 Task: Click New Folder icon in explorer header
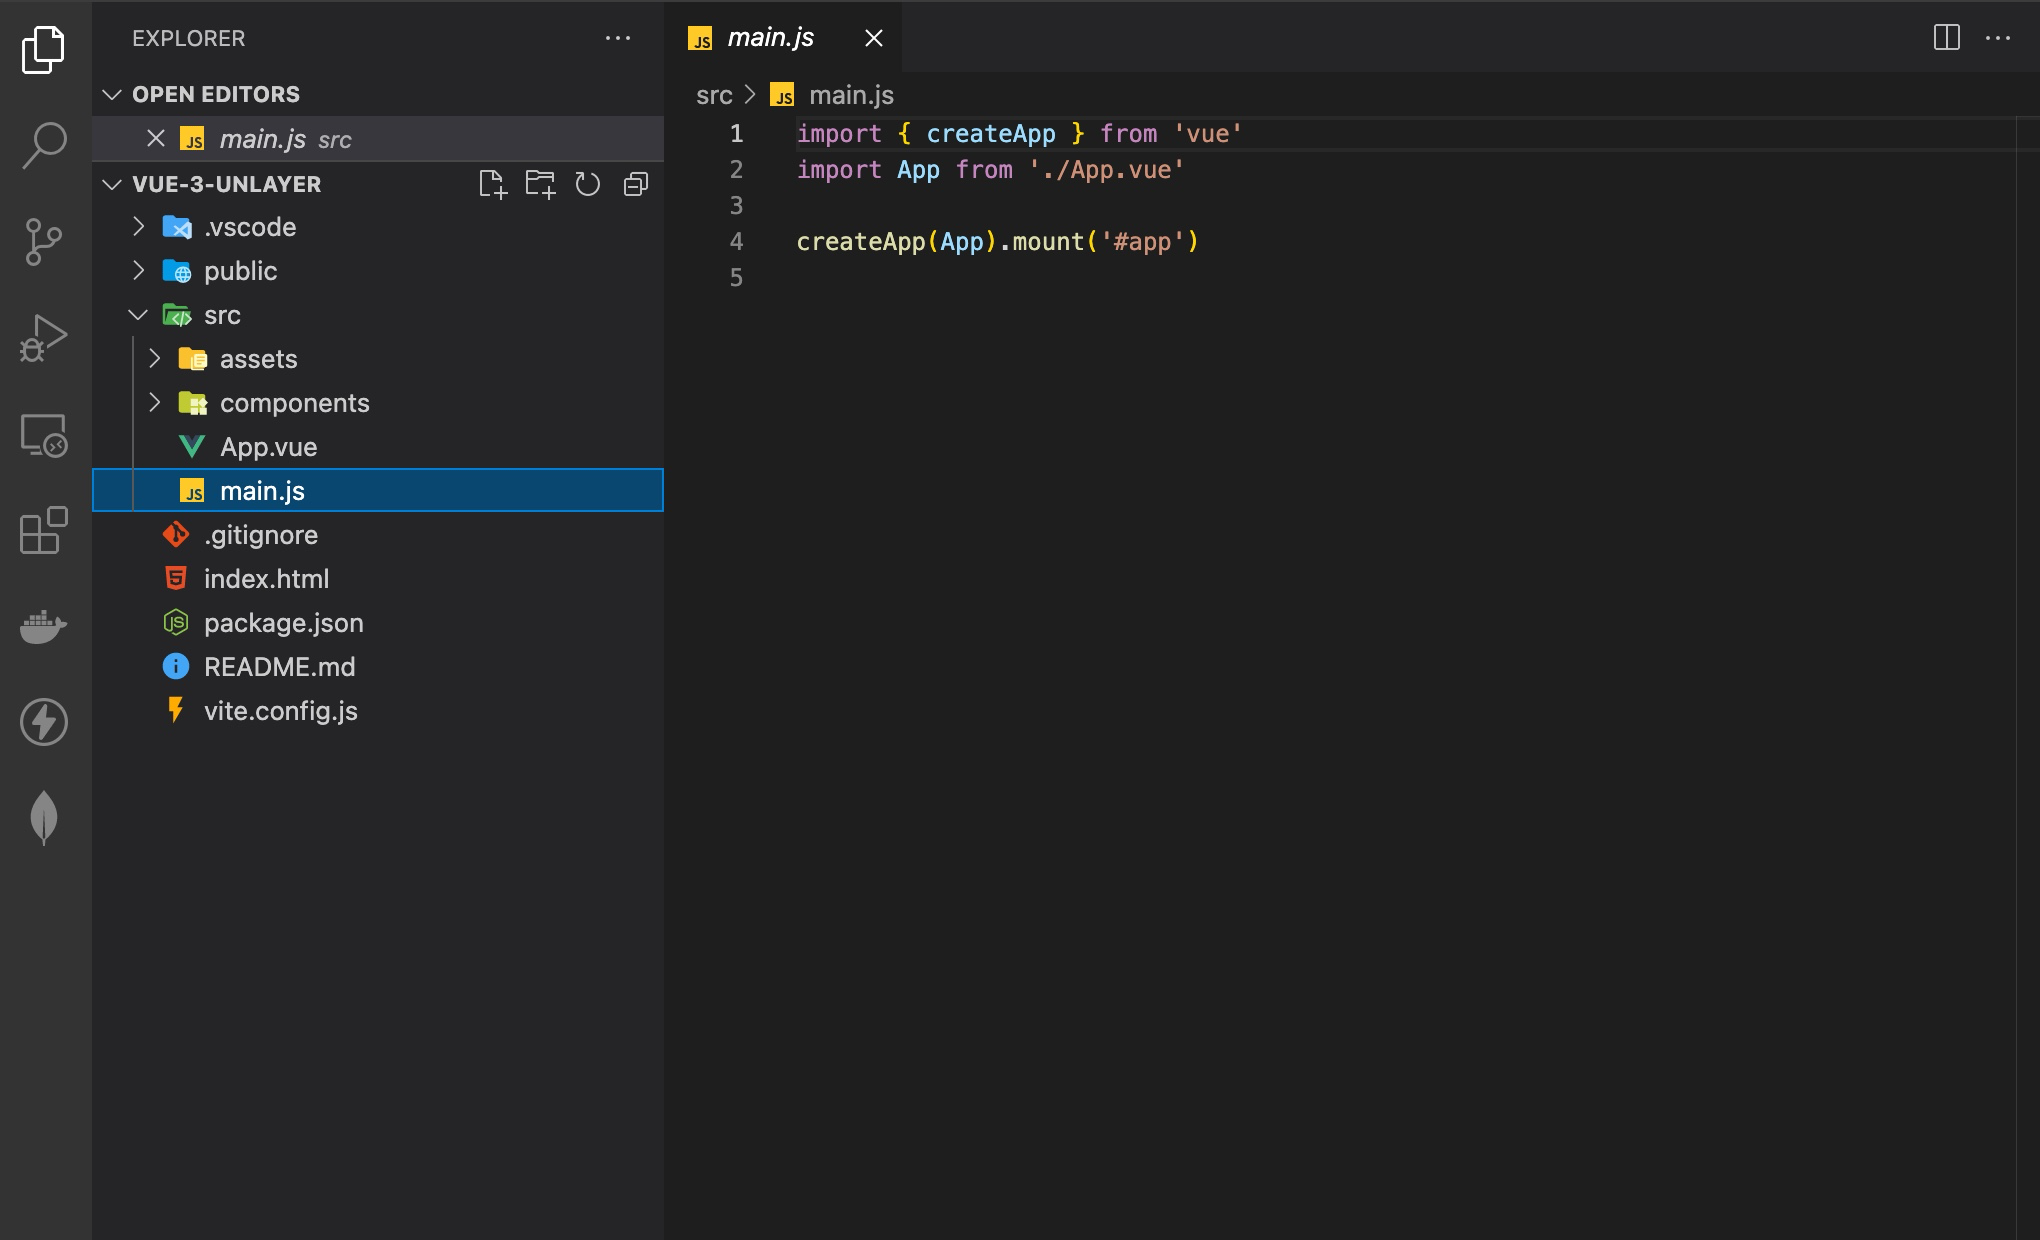540,184
